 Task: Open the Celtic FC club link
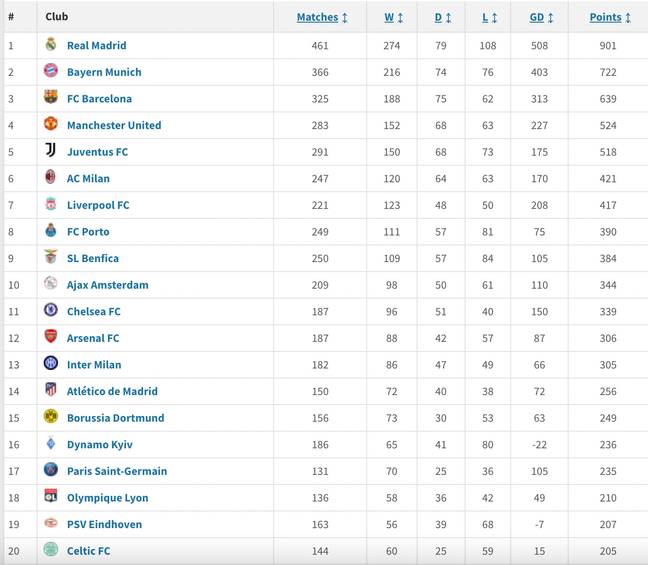coord(88,551)
